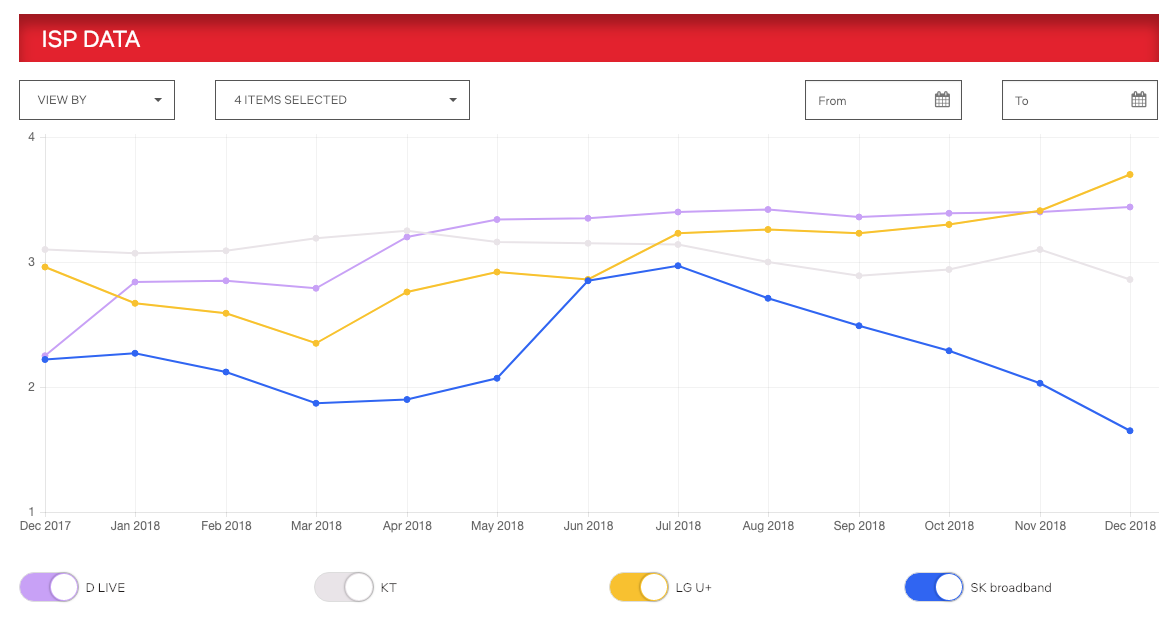Click D LIVE May 2018 data point
Viewport: 1172px width, 625px height.
pos(497,219)
